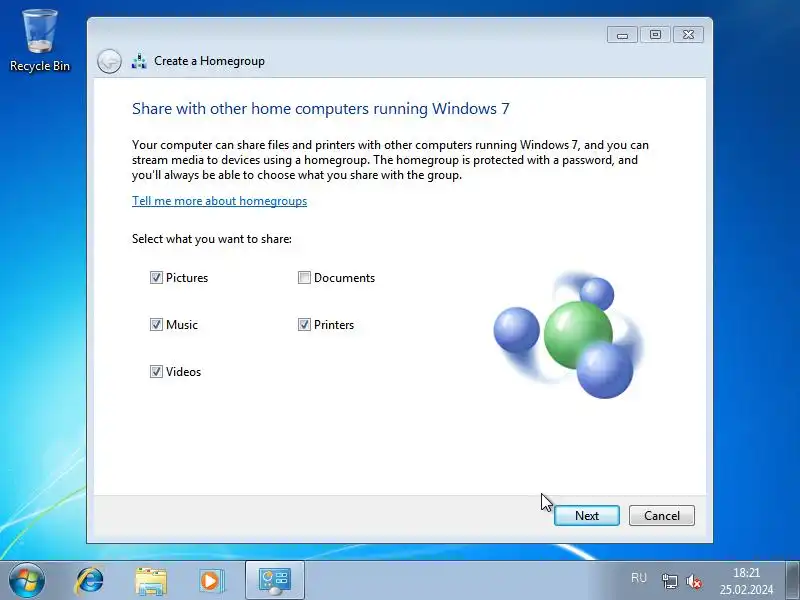Image resolution: width=800 pixels, height=600 pixels.
Task: Uncheck the Pictures checkbox
Action: (156, 278)
